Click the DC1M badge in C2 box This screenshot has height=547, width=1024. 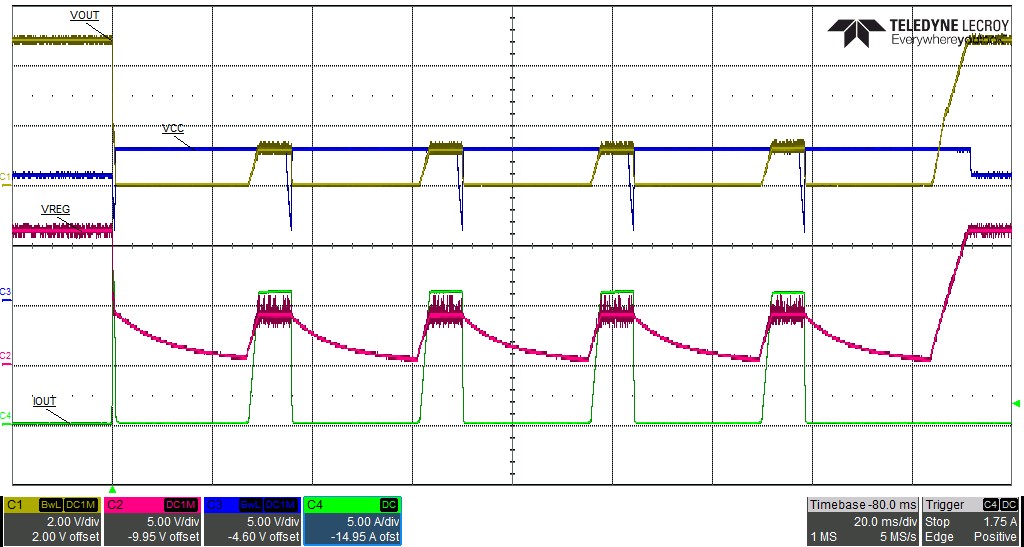point(180,505)
